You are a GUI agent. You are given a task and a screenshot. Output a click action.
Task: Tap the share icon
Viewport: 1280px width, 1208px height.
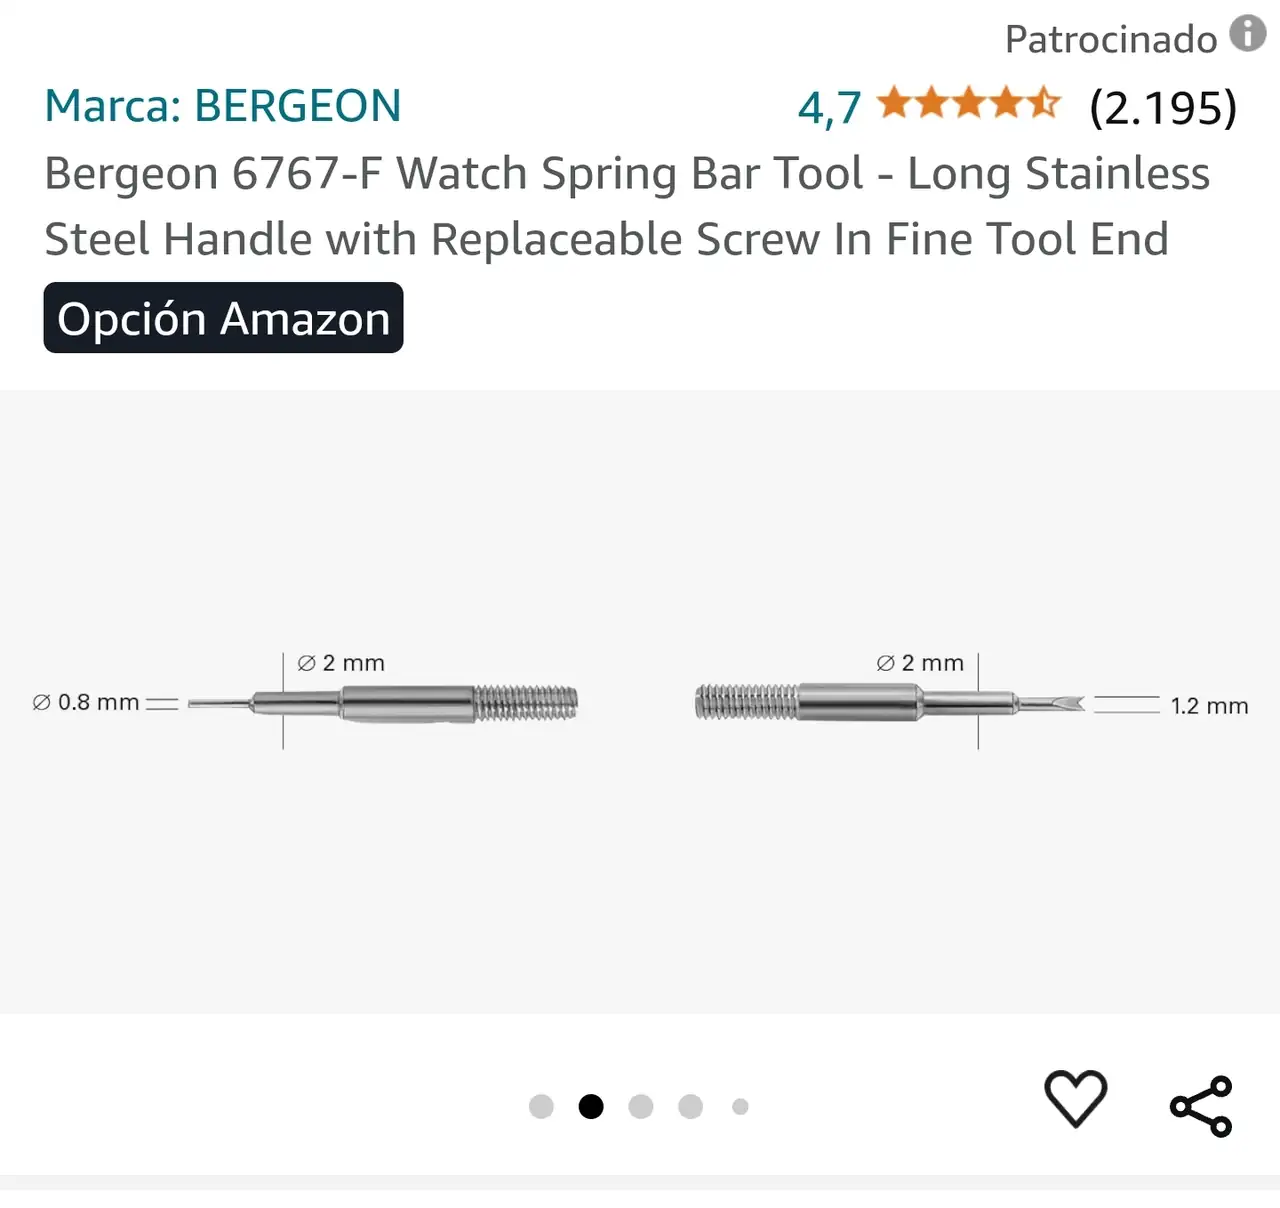1201,1106
